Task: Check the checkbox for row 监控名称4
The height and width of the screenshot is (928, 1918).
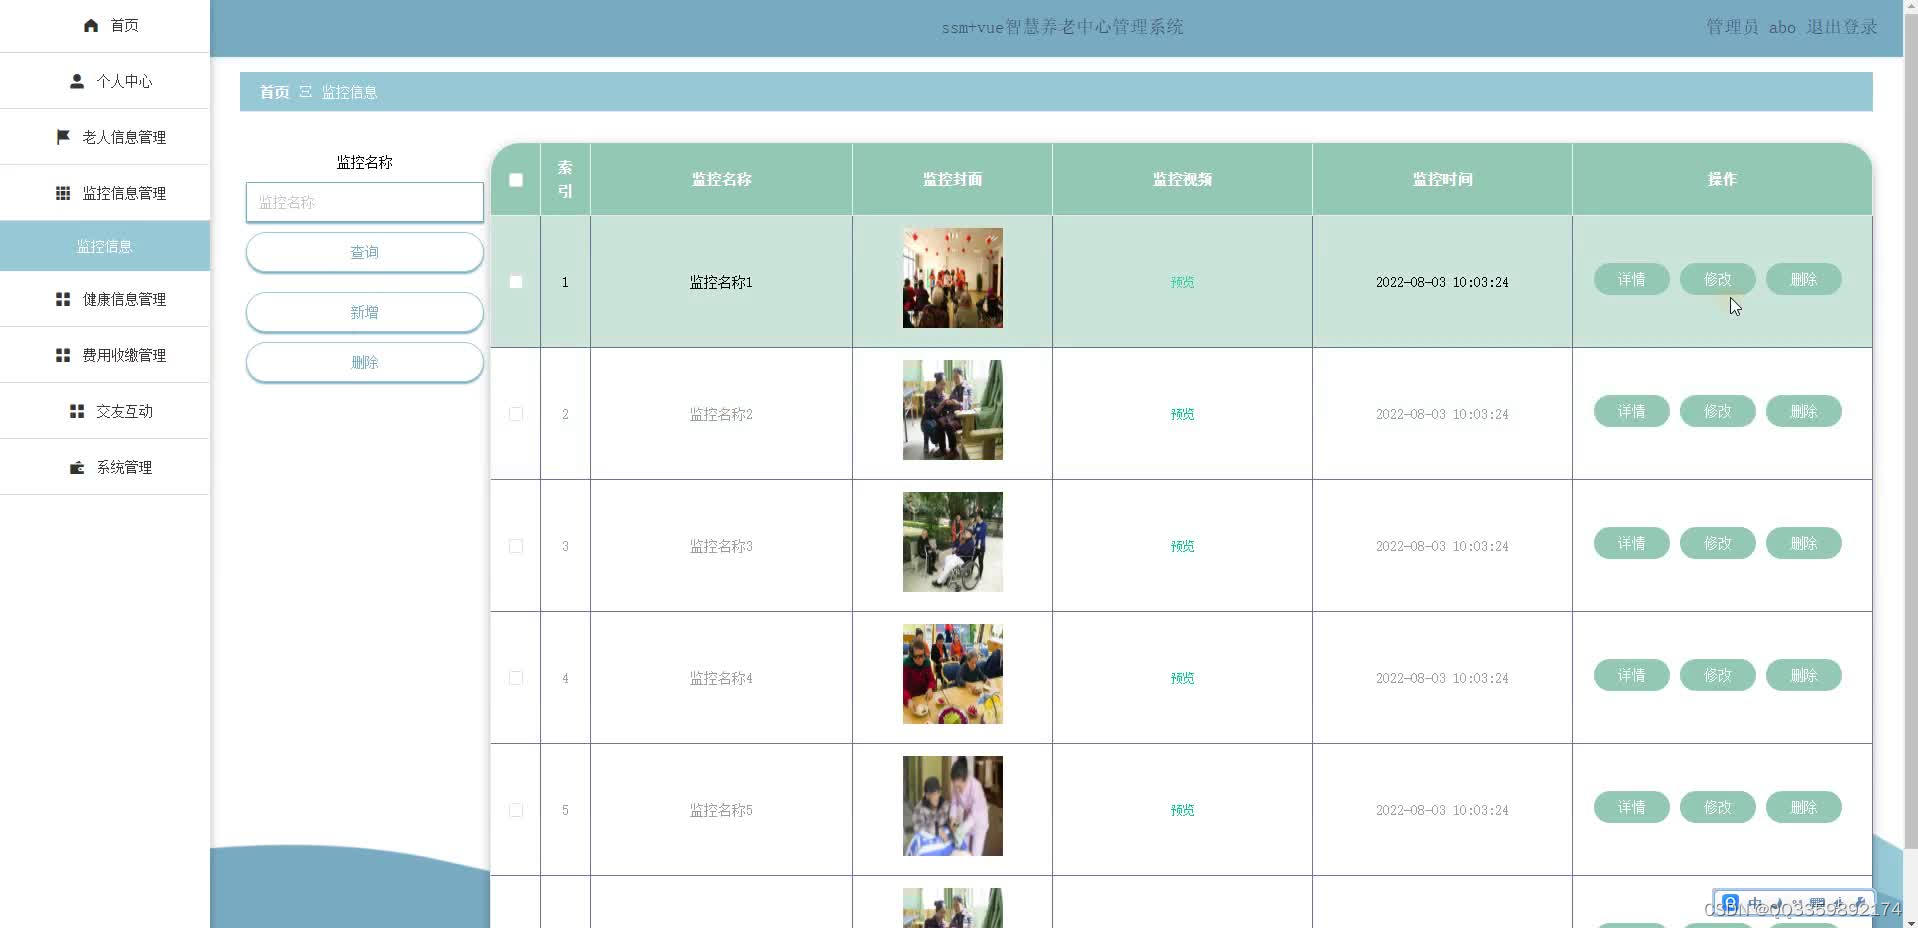Action: pos(516,678)
